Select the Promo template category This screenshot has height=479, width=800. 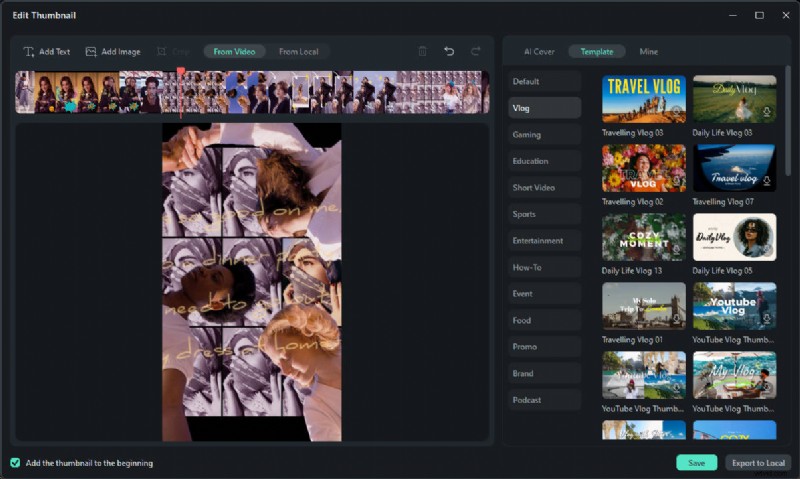(x=544, y=346)
